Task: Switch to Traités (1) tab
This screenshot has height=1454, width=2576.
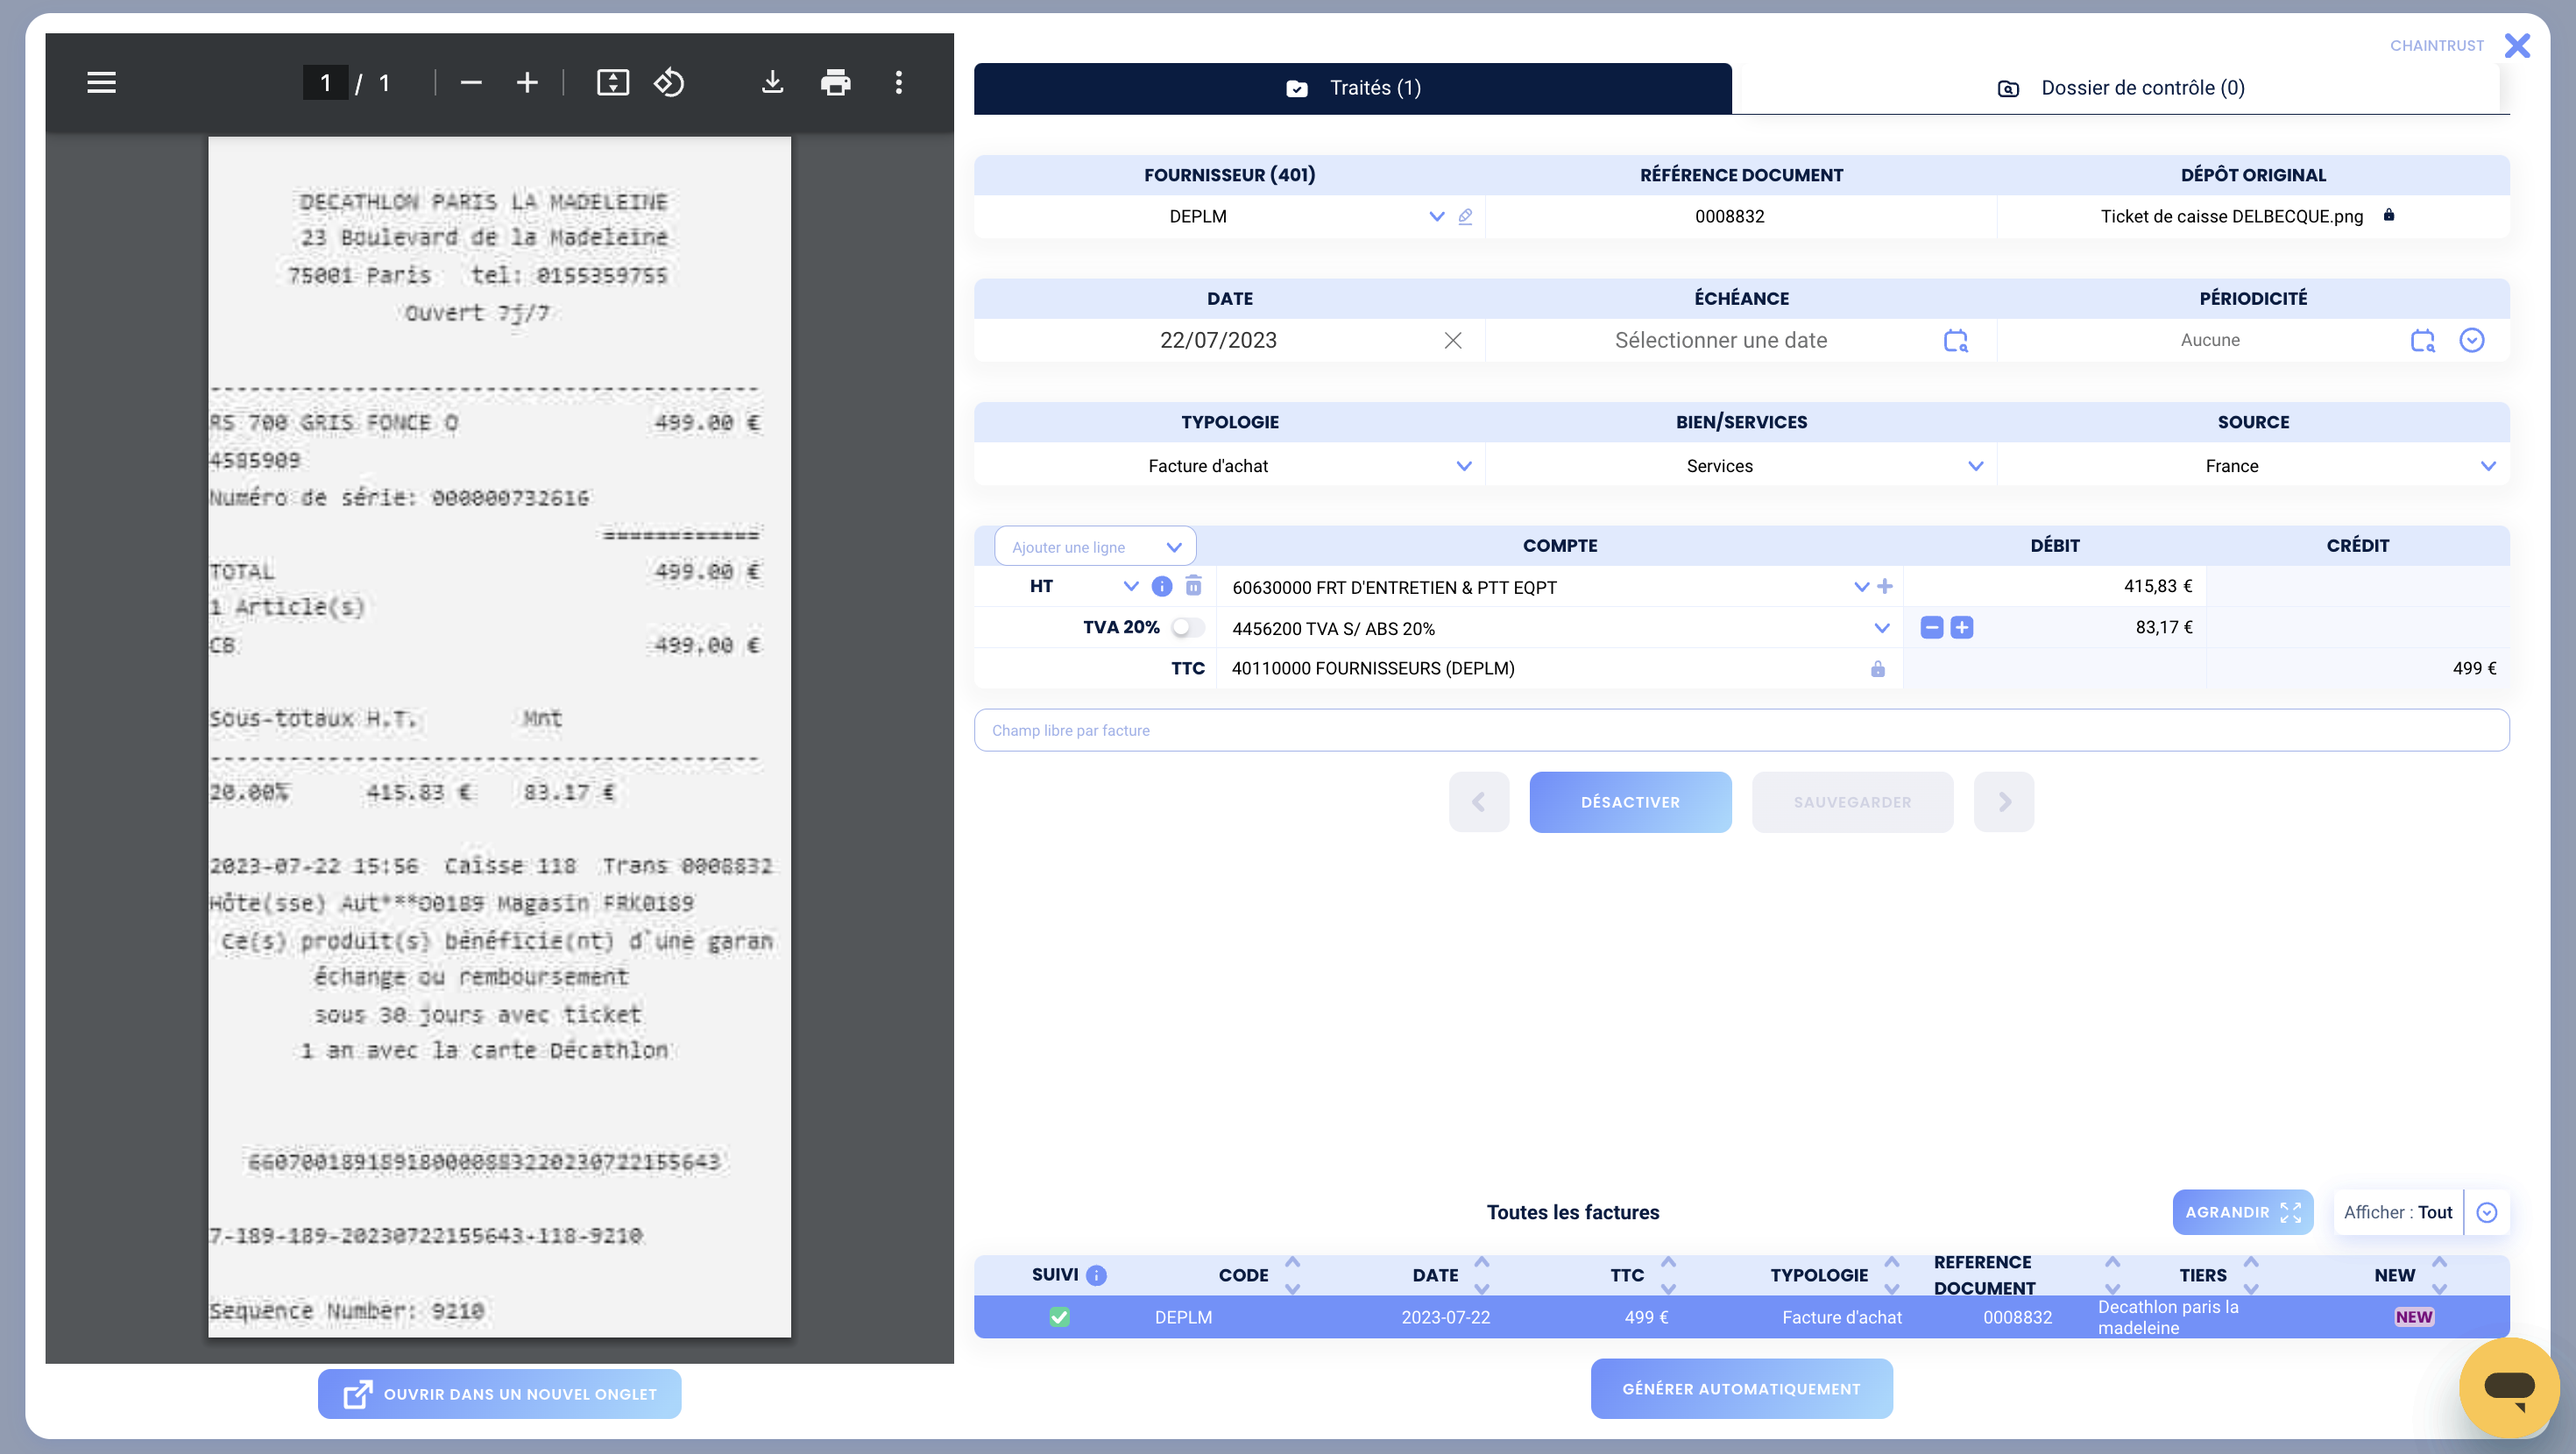Action: [x=1352, y=88]
